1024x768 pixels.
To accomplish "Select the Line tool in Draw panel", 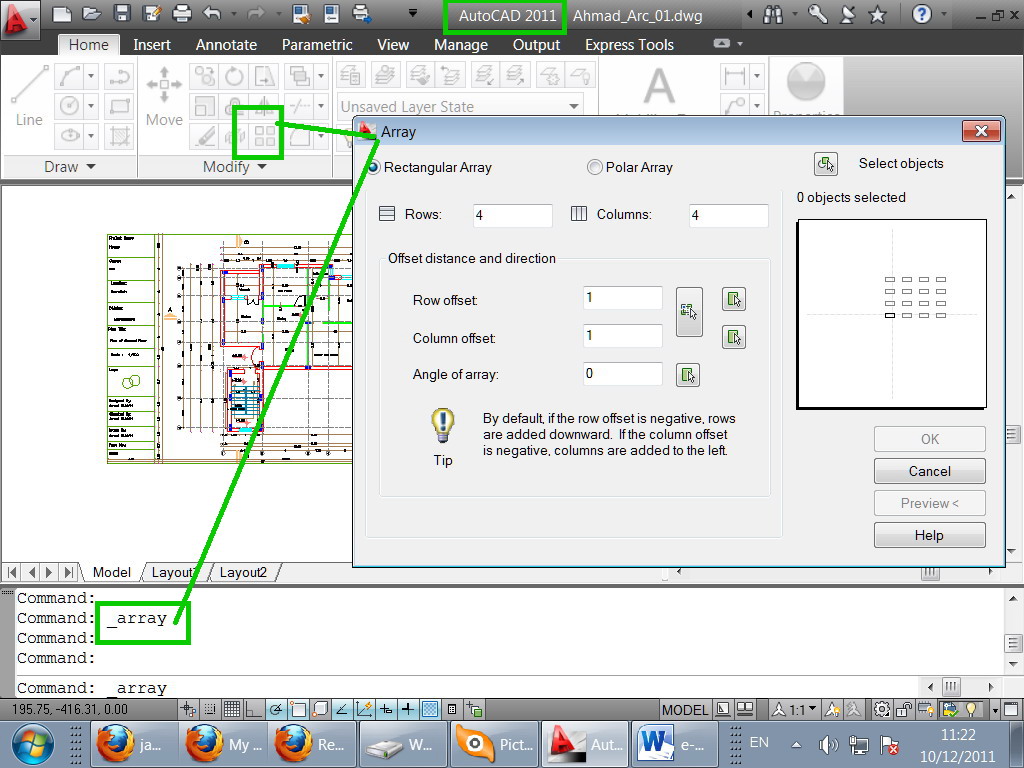I will 29,95.
